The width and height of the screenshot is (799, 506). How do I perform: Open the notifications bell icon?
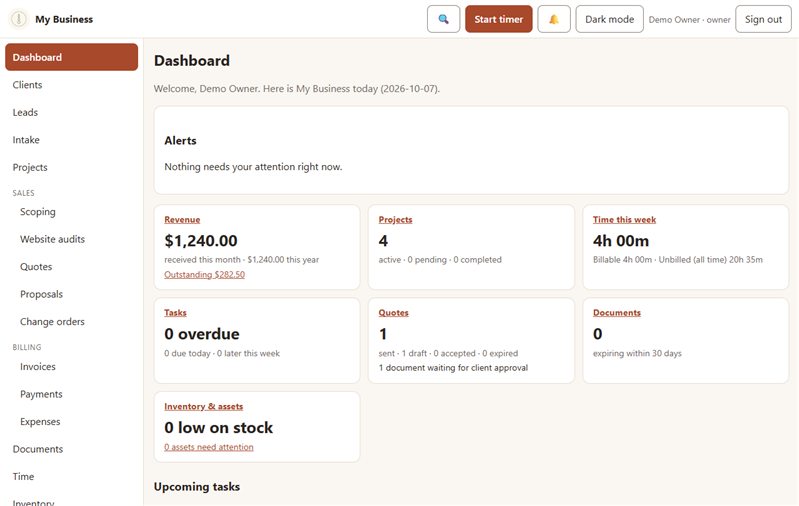click(554, 19)
